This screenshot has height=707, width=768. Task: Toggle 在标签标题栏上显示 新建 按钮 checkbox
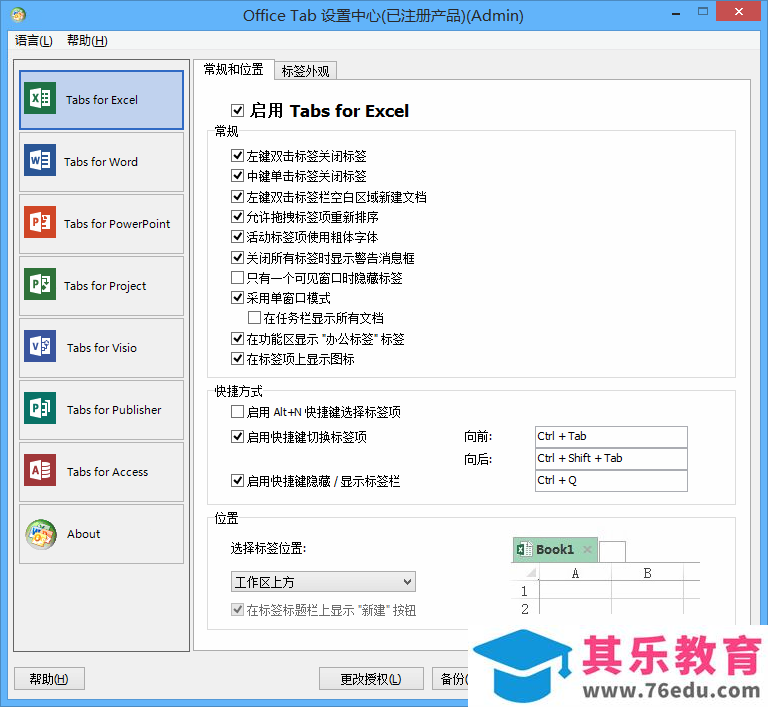click(x=238, y=609)
